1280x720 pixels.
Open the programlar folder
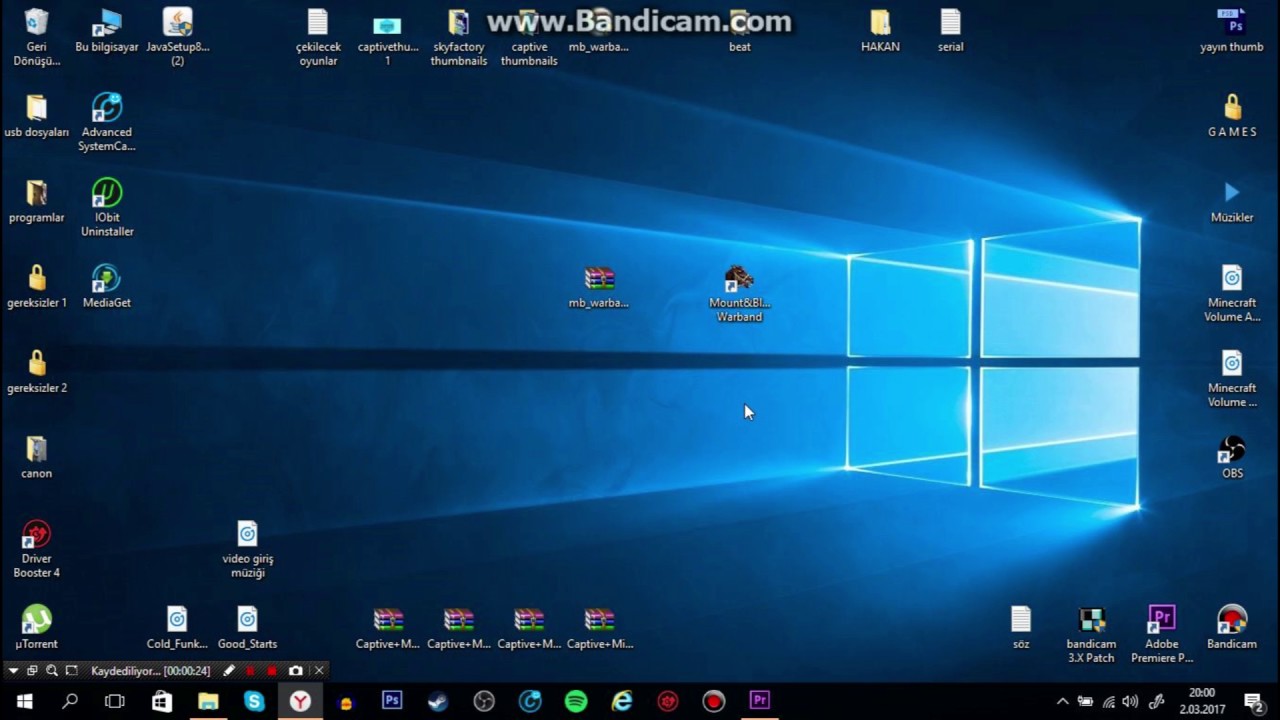(37, 201)
